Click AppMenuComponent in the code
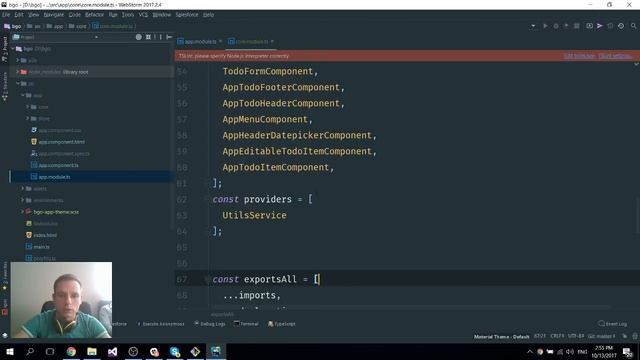Screen dimensions: 640x360 (x=265, y=120)
